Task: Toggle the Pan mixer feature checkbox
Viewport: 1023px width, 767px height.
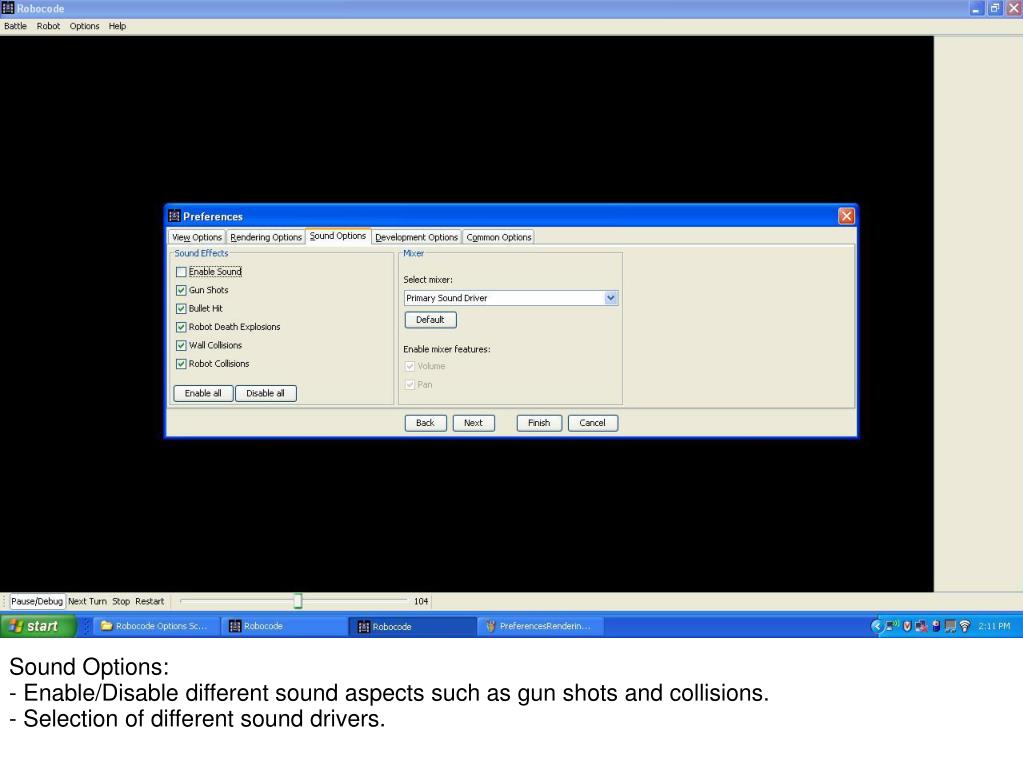Action: tap(410, 385)
